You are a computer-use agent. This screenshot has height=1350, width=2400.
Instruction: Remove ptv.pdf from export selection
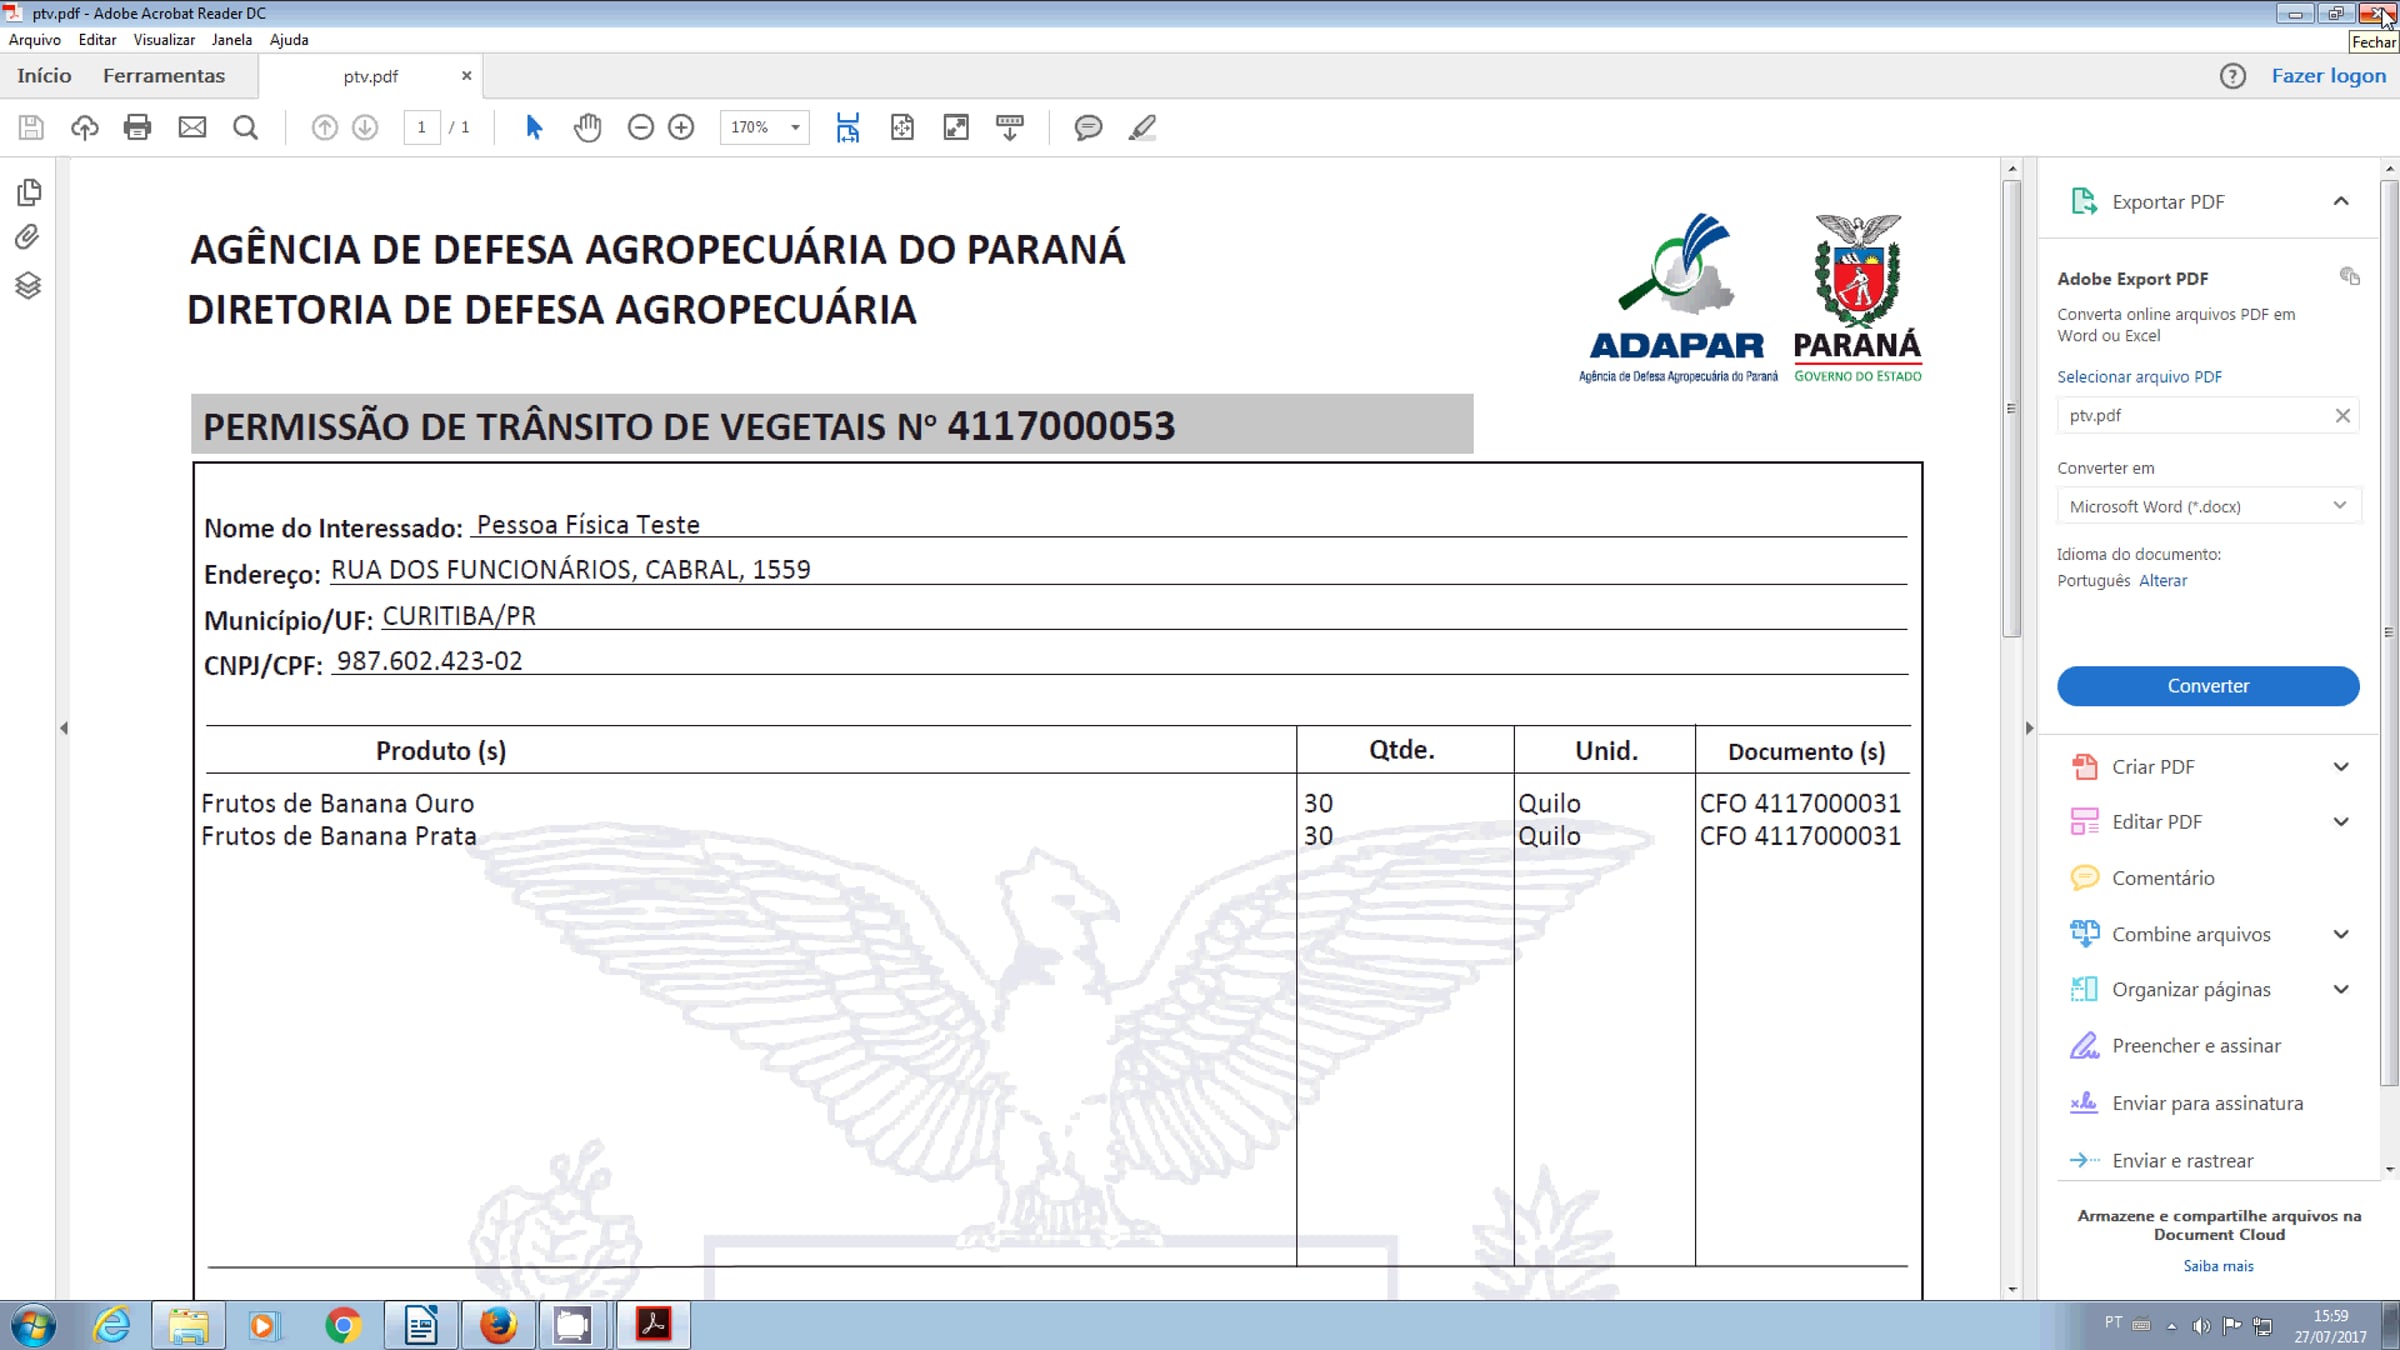point(2342,415)
